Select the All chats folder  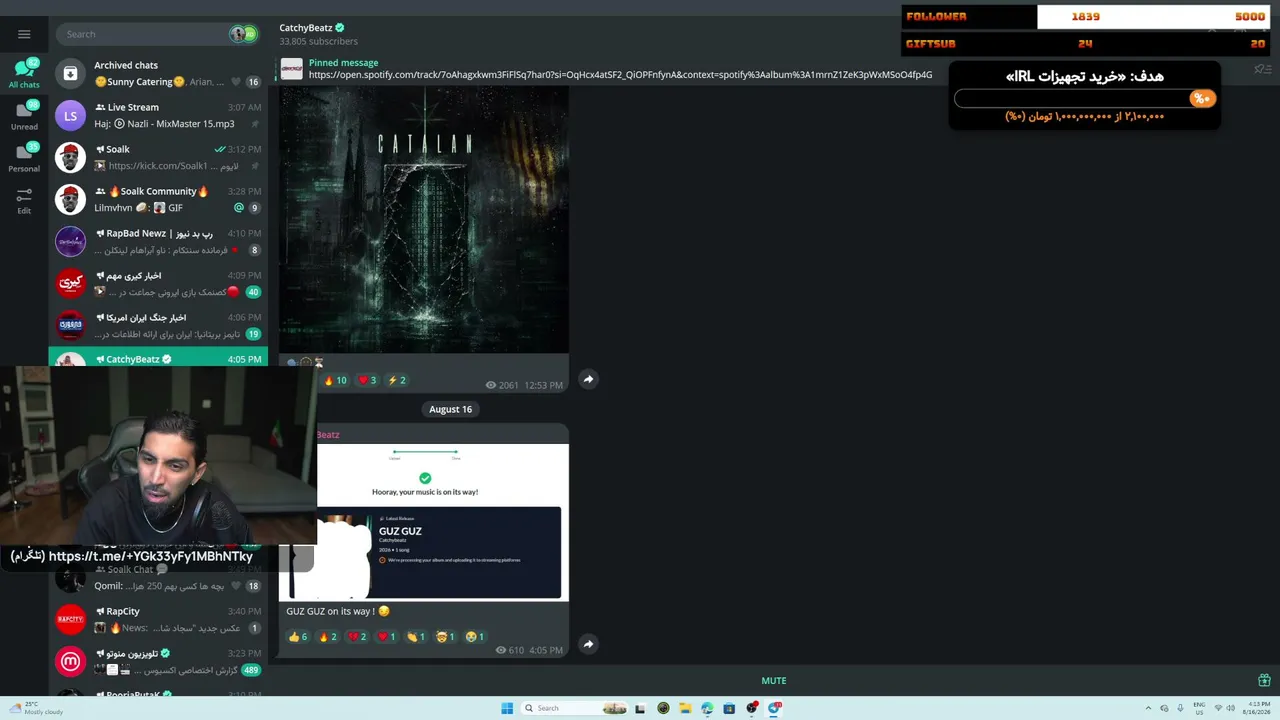(24, 73)
